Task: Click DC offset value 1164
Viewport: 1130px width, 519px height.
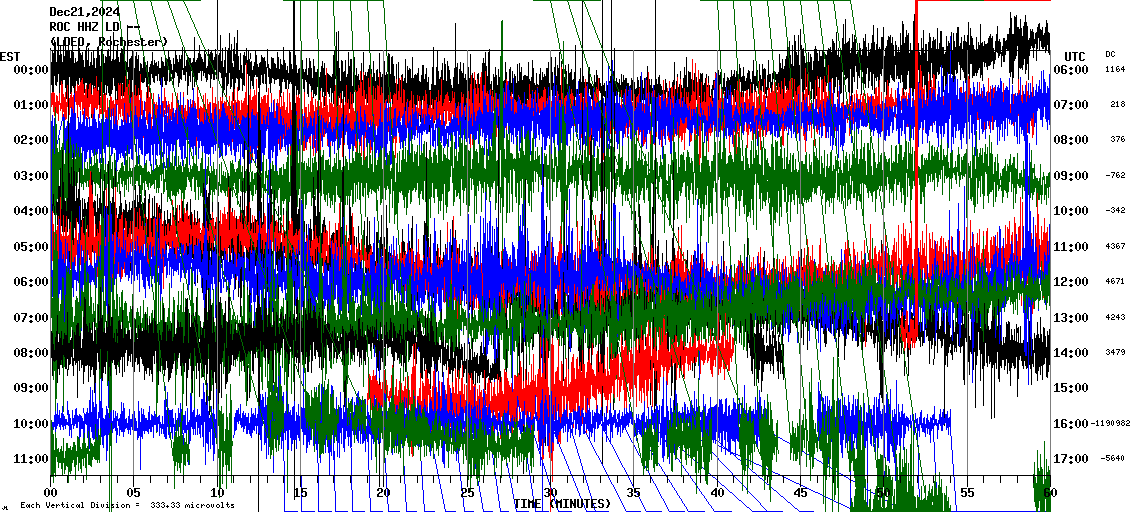Action: pos(1115,70)
